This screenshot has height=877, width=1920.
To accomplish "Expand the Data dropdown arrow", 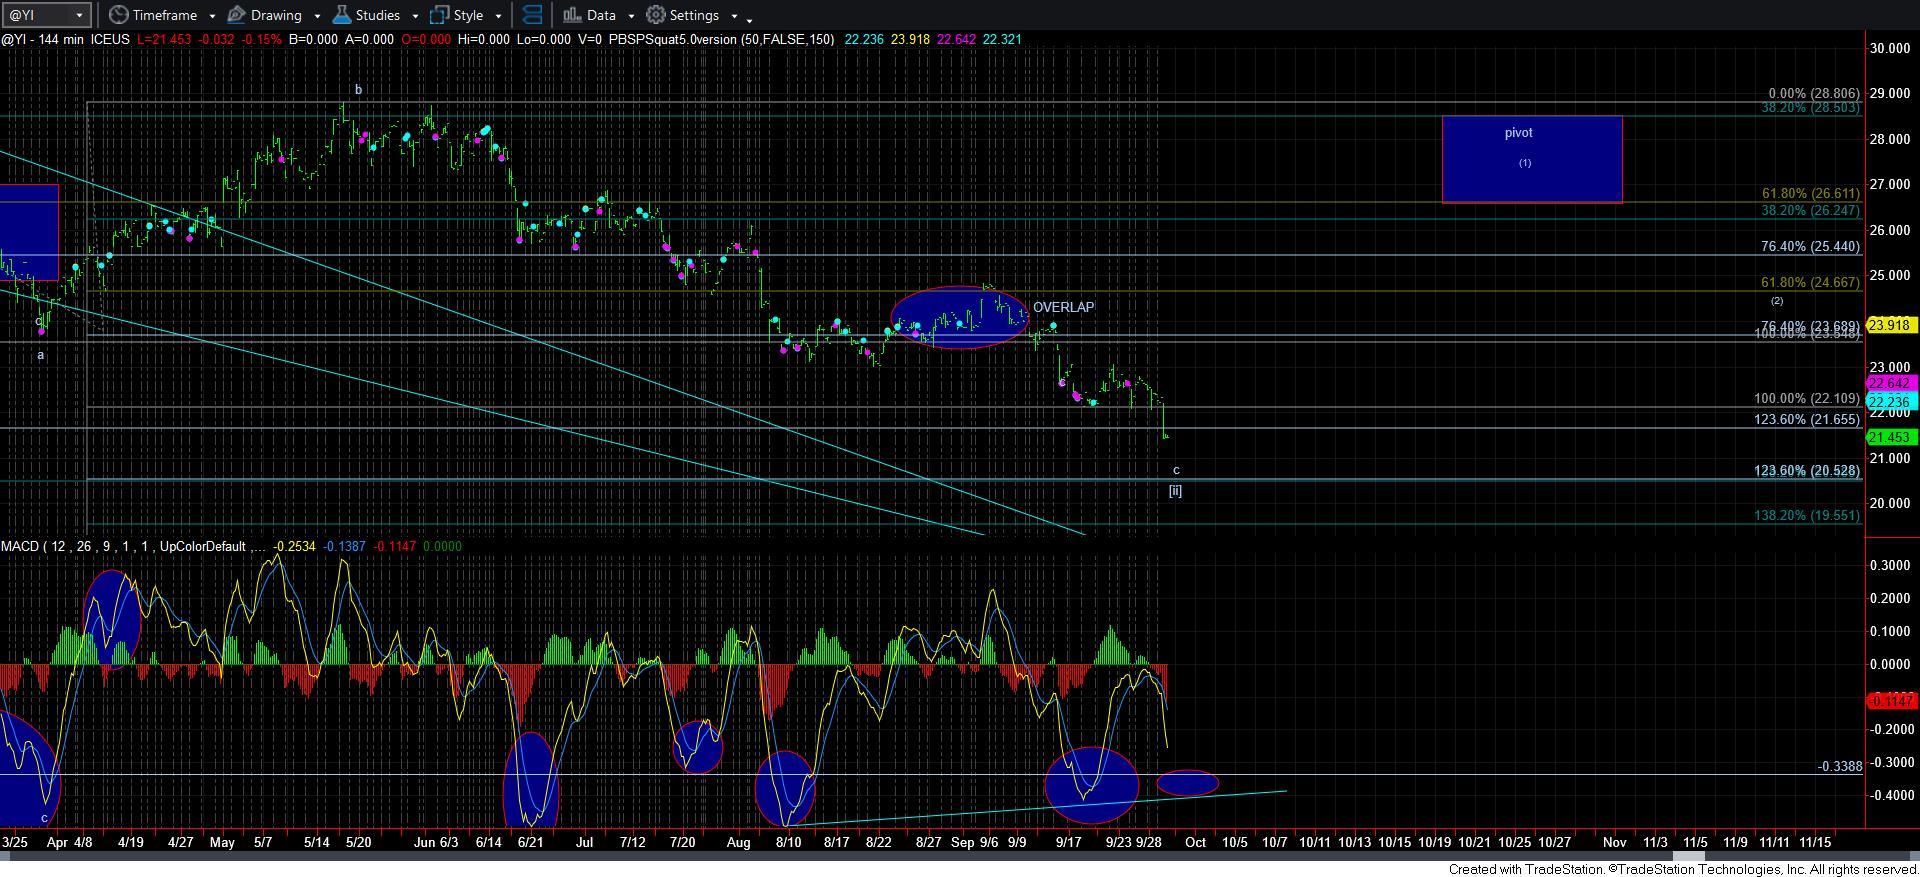I will pyautogui.click(x=630, y=16).
